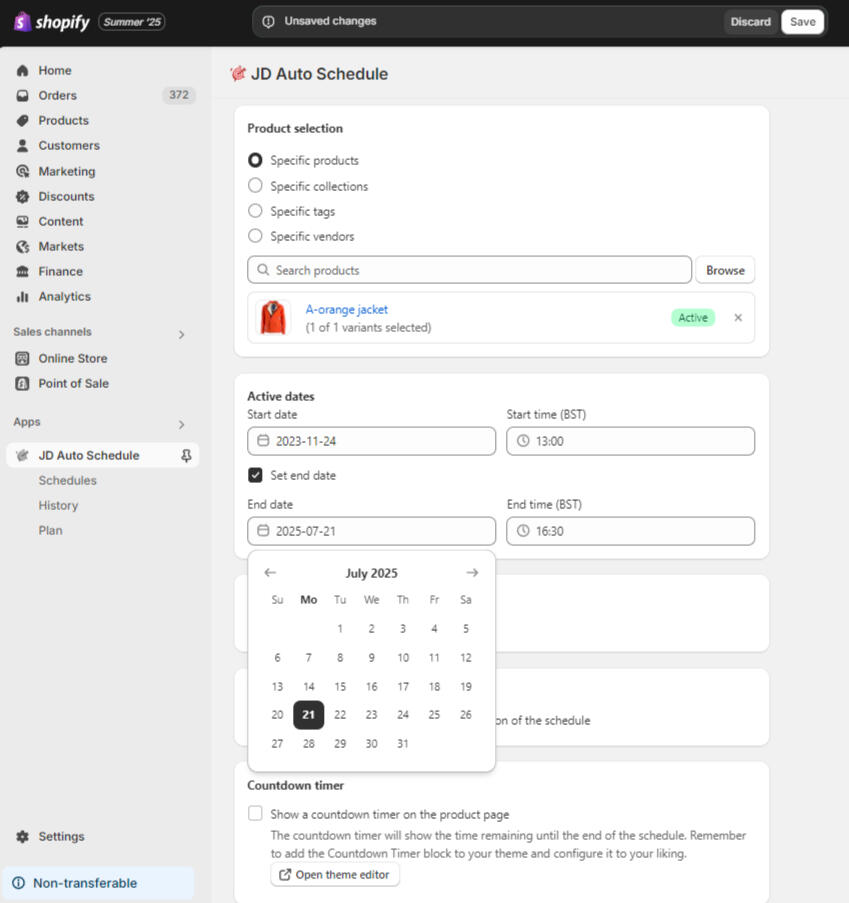Remove A-orange jacket with the X icon
Viewport: 849px width, 903px height.
(x=738, y=318)
